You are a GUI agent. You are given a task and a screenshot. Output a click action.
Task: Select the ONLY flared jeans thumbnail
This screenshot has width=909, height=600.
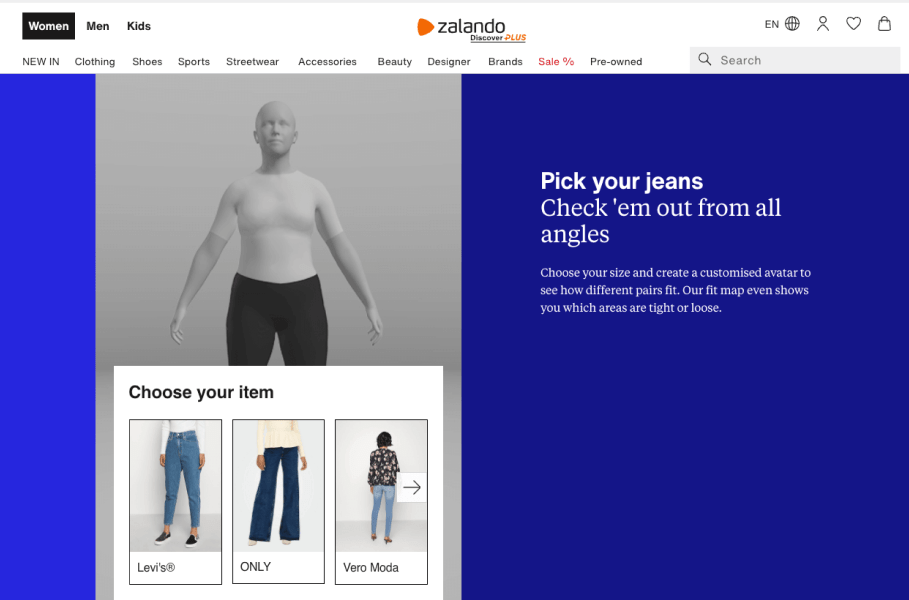coord(278,501)
